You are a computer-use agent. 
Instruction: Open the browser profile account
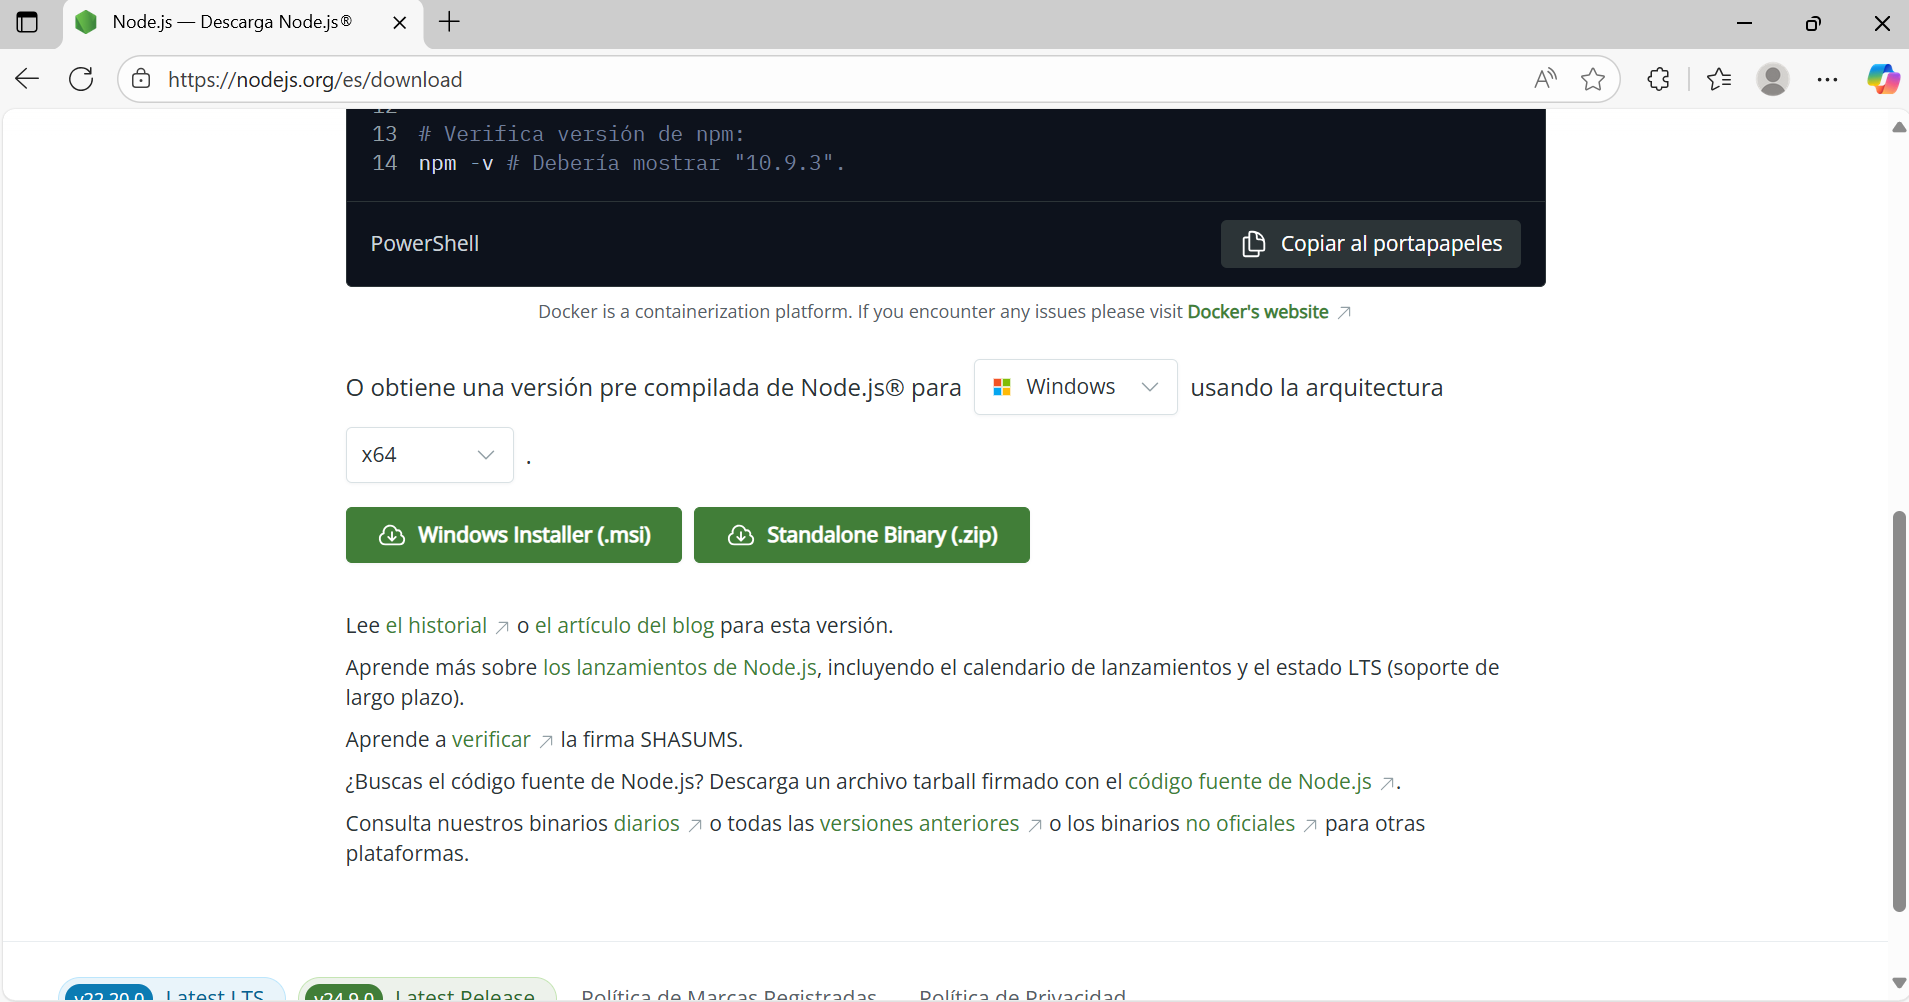[1774, 79]
